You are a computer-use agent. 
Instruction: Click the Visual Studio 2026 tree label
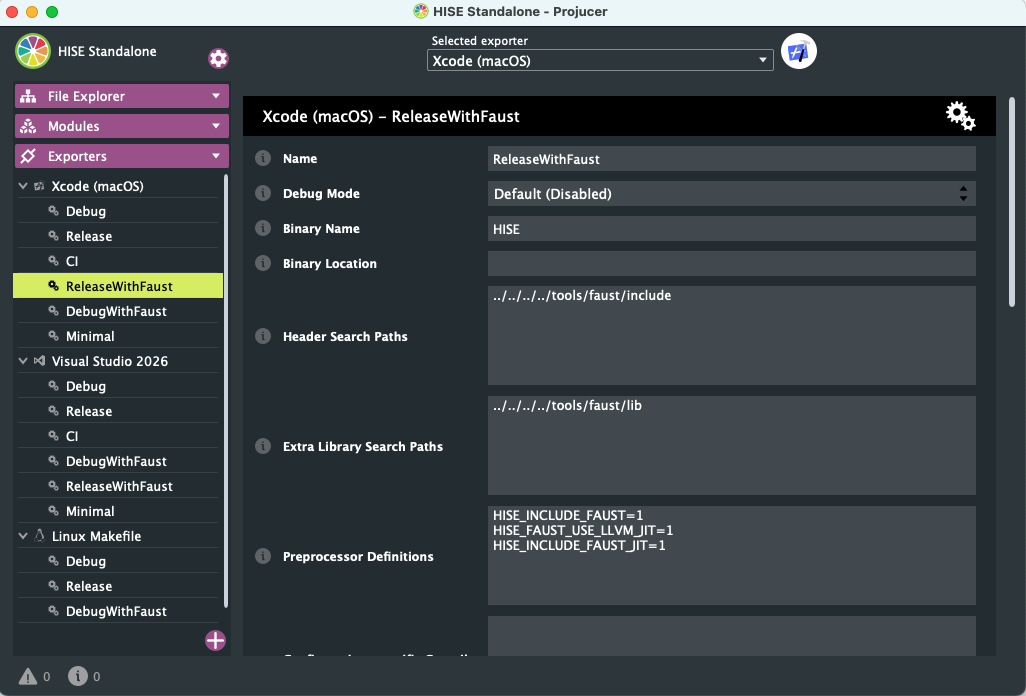pyautogui.click(x=110, y=361)
